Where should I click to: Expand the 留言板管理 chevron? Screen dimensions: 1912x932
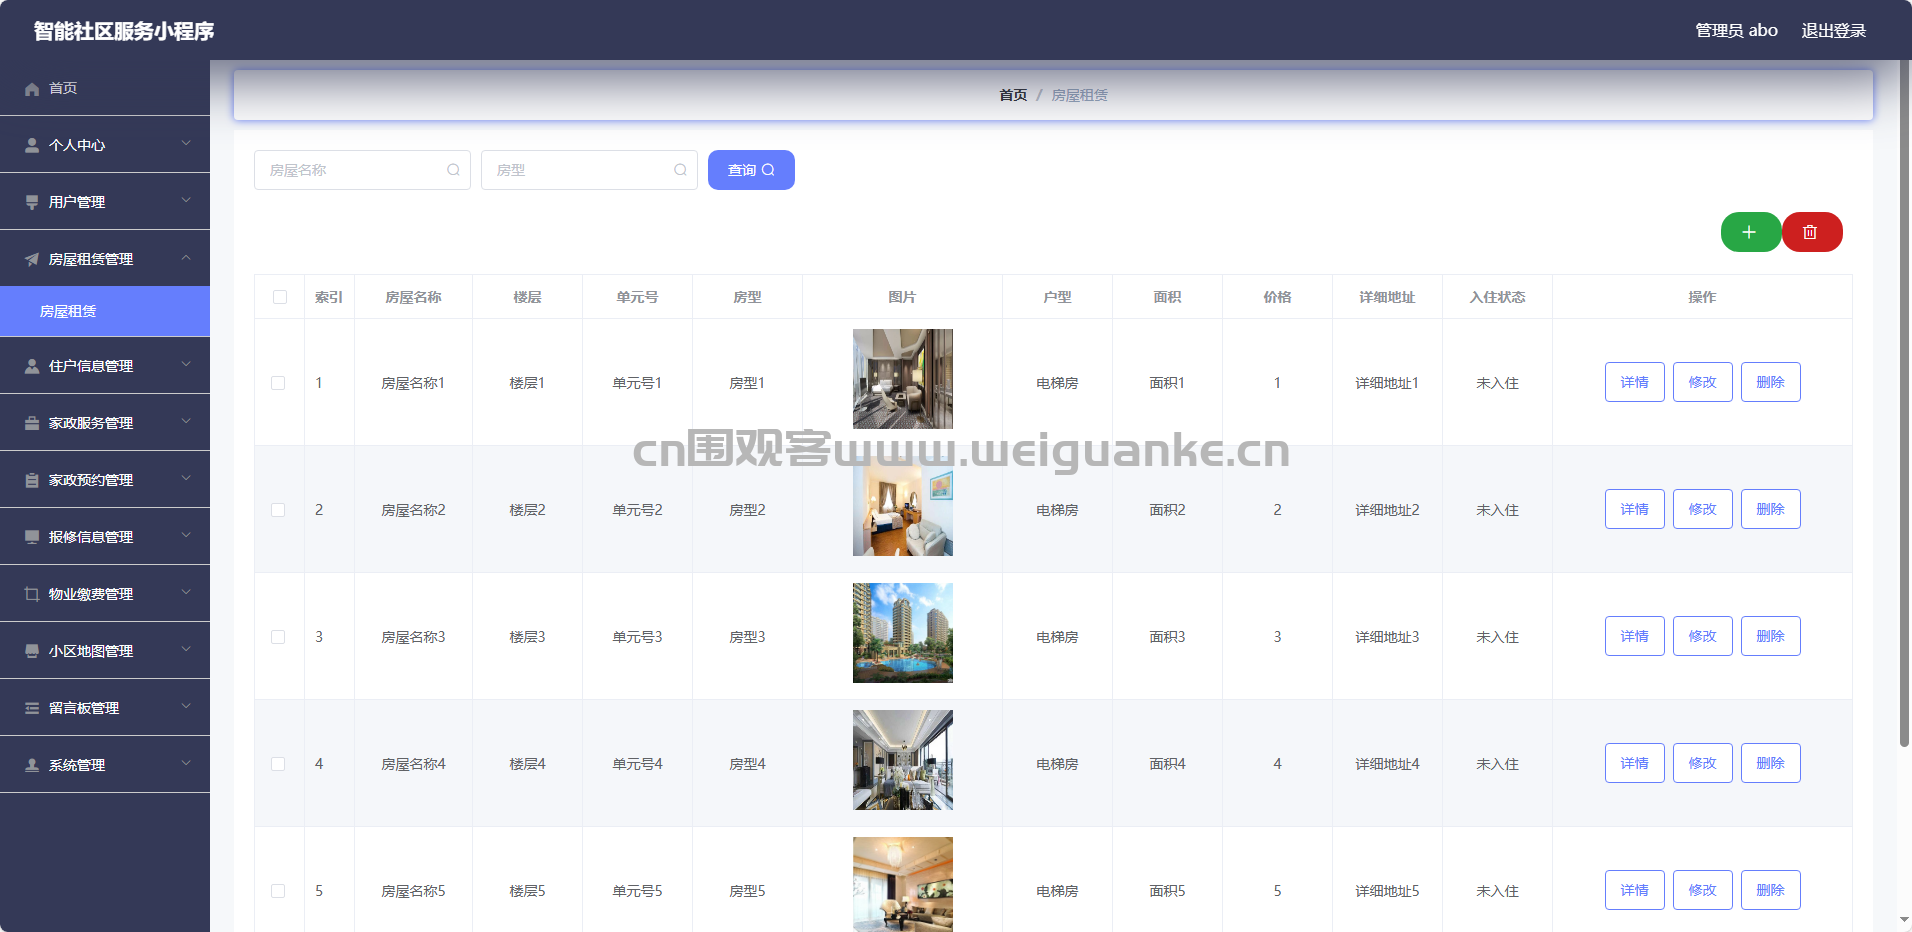[x=186, y=707]
